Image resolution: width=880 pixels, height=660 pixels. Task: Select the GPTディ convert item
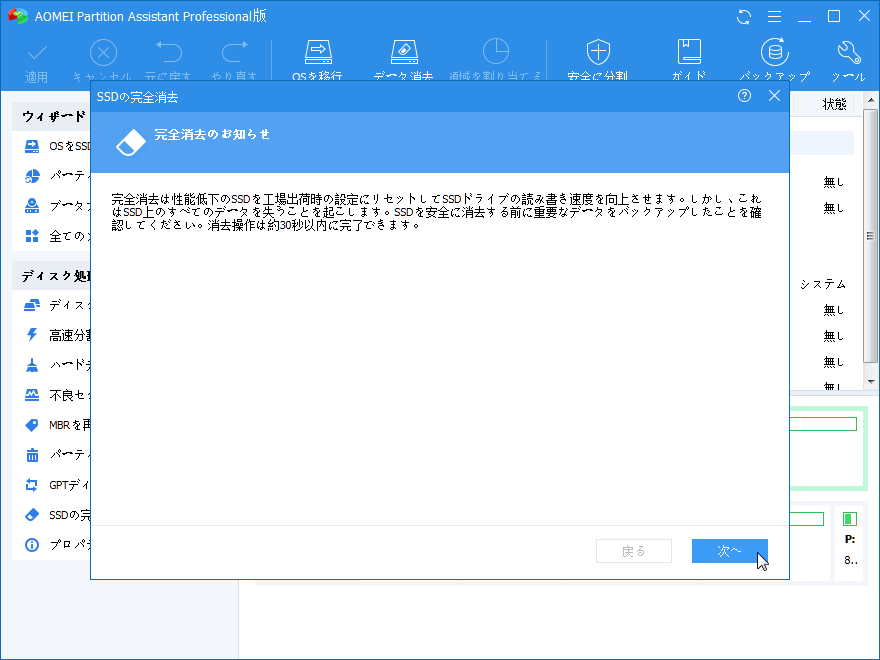[x=57, y=485]
